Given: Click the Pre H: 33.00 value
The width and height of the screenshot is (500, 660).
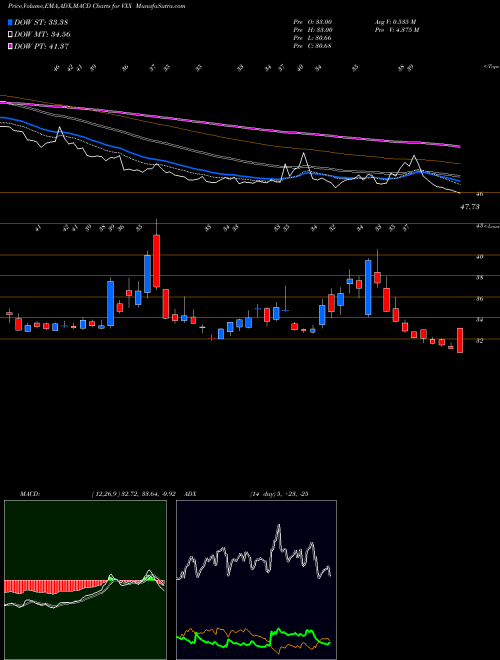Looking at the screenshot, I should click(313, 30).
